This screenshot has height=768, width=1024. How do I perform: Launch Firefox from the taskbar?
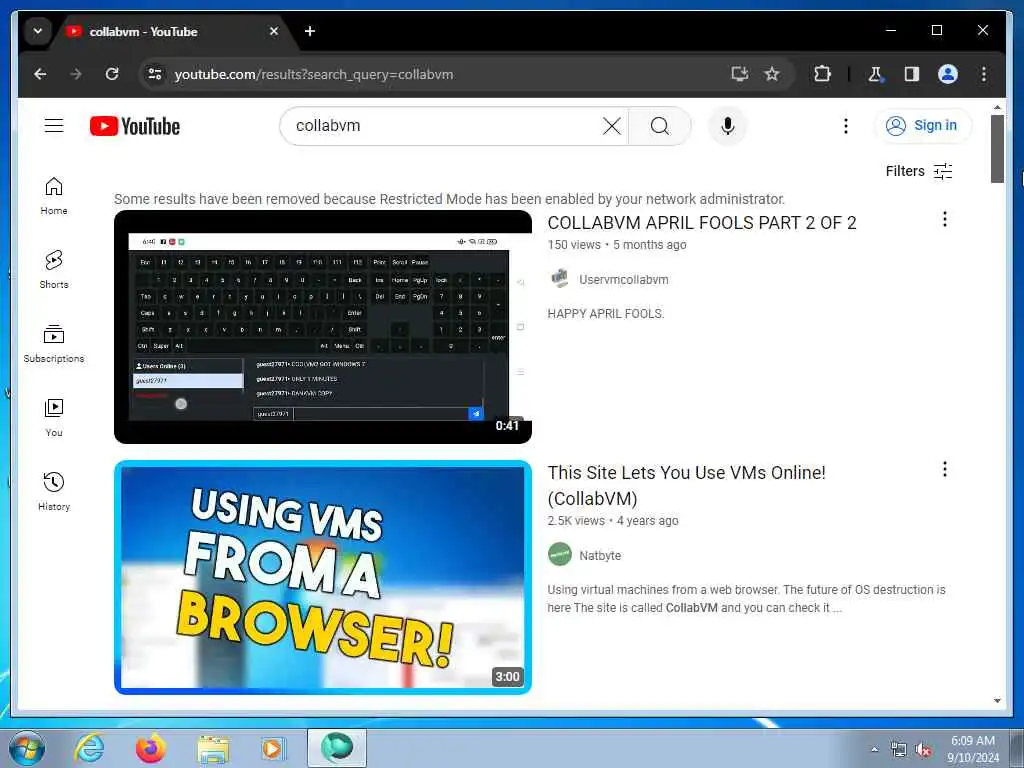pyautogui.click(x=151, y=748)
